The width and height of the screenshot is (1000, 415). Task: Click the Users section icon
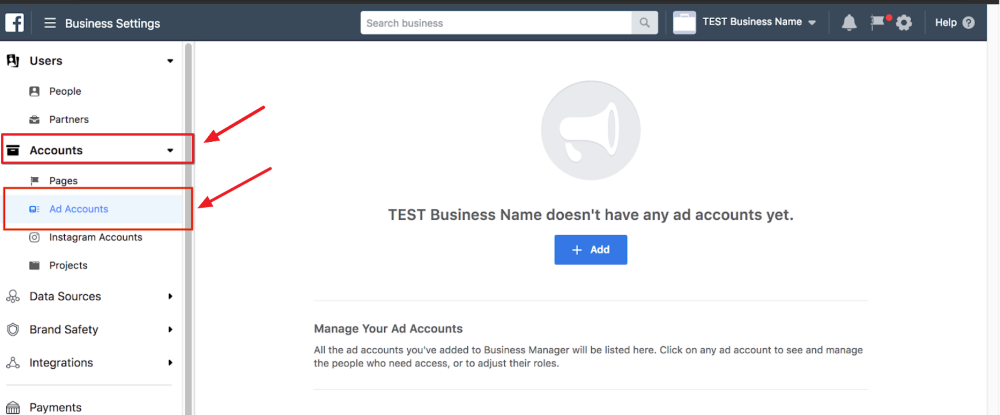pos(13,61)
